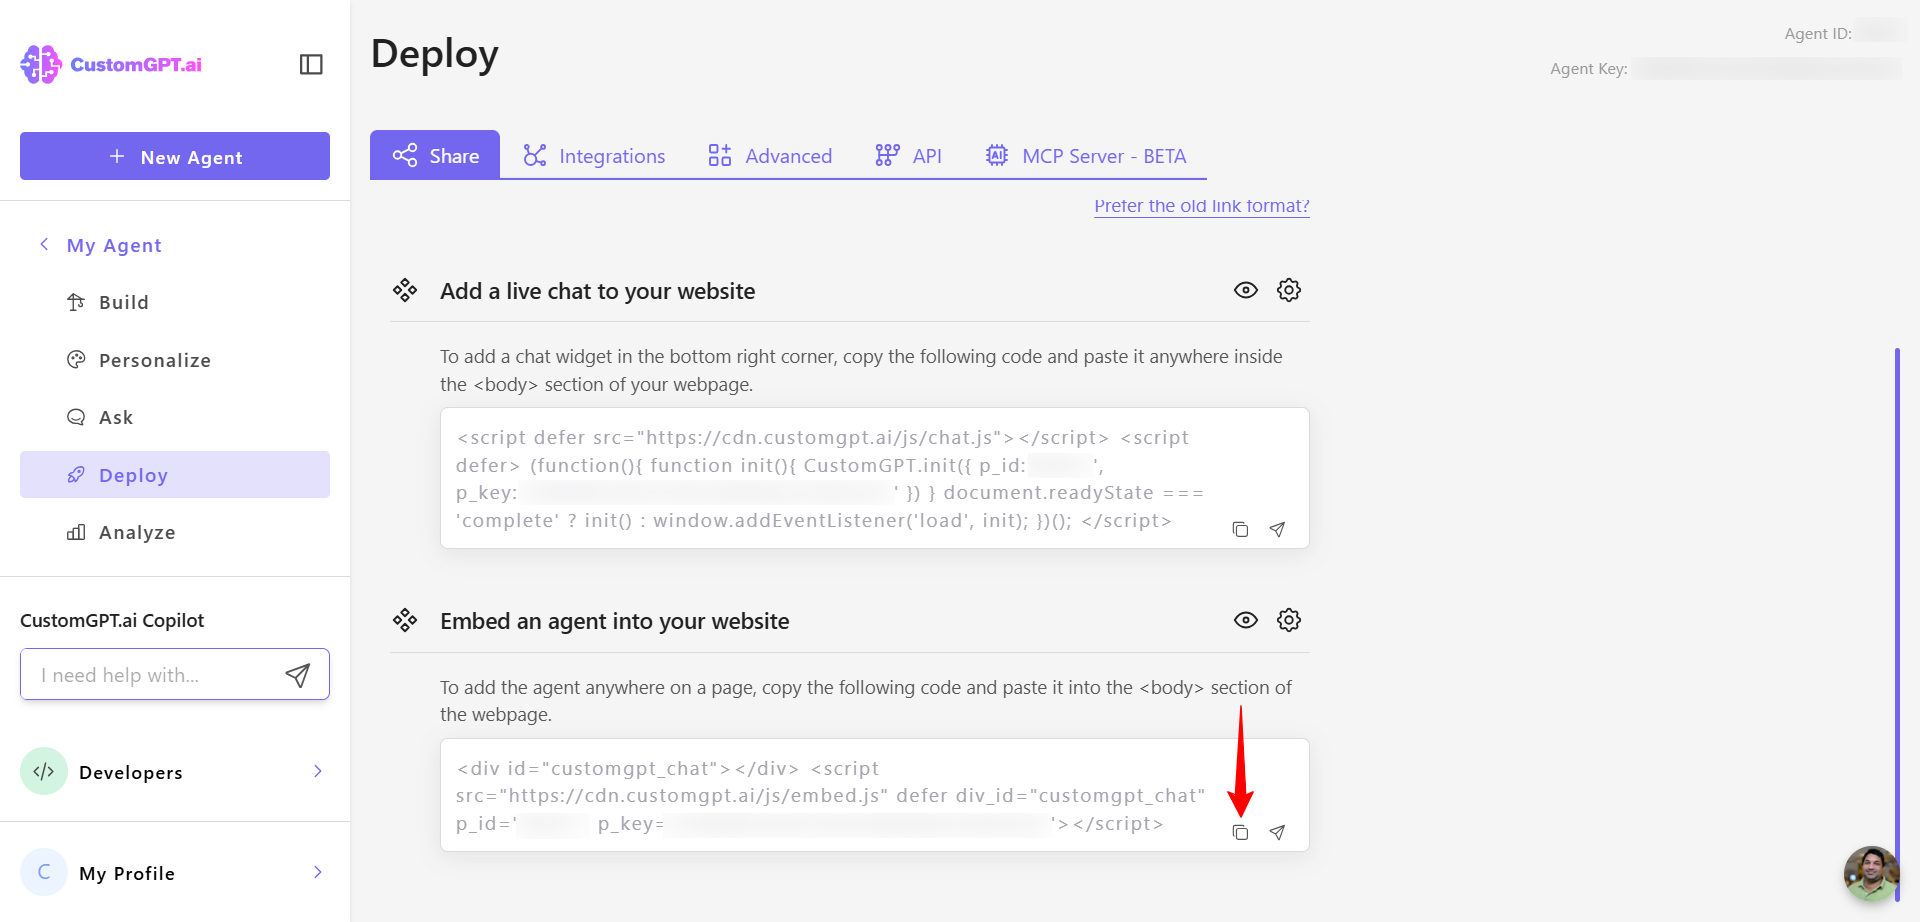Create a New Agent

pos(175,156)
